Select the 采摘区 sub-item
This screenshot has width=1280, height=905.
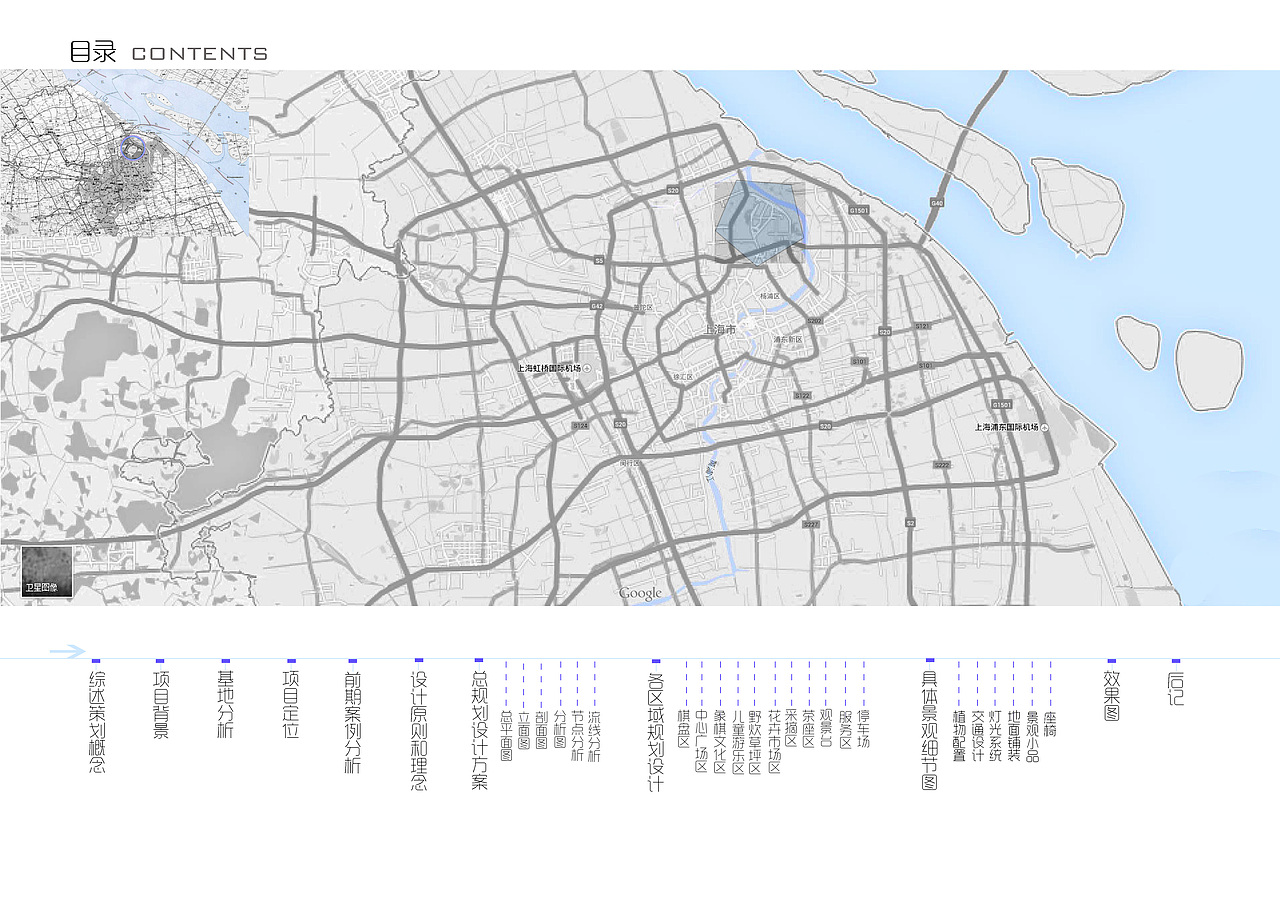pos(791,730)
